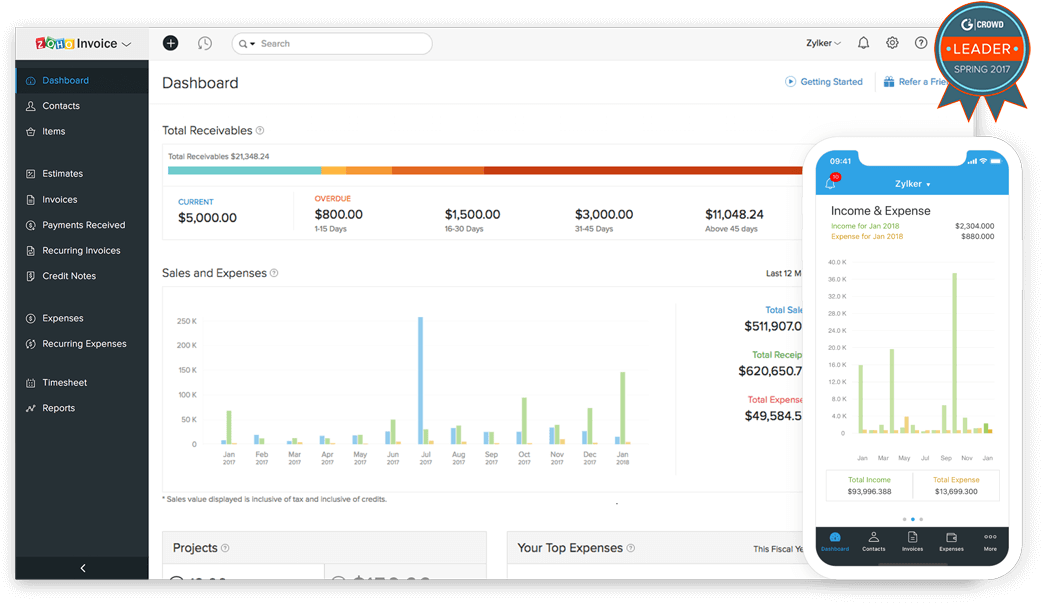
Task: Click the Contacts person icon in sidebar
Action: (x=31, y=106)
